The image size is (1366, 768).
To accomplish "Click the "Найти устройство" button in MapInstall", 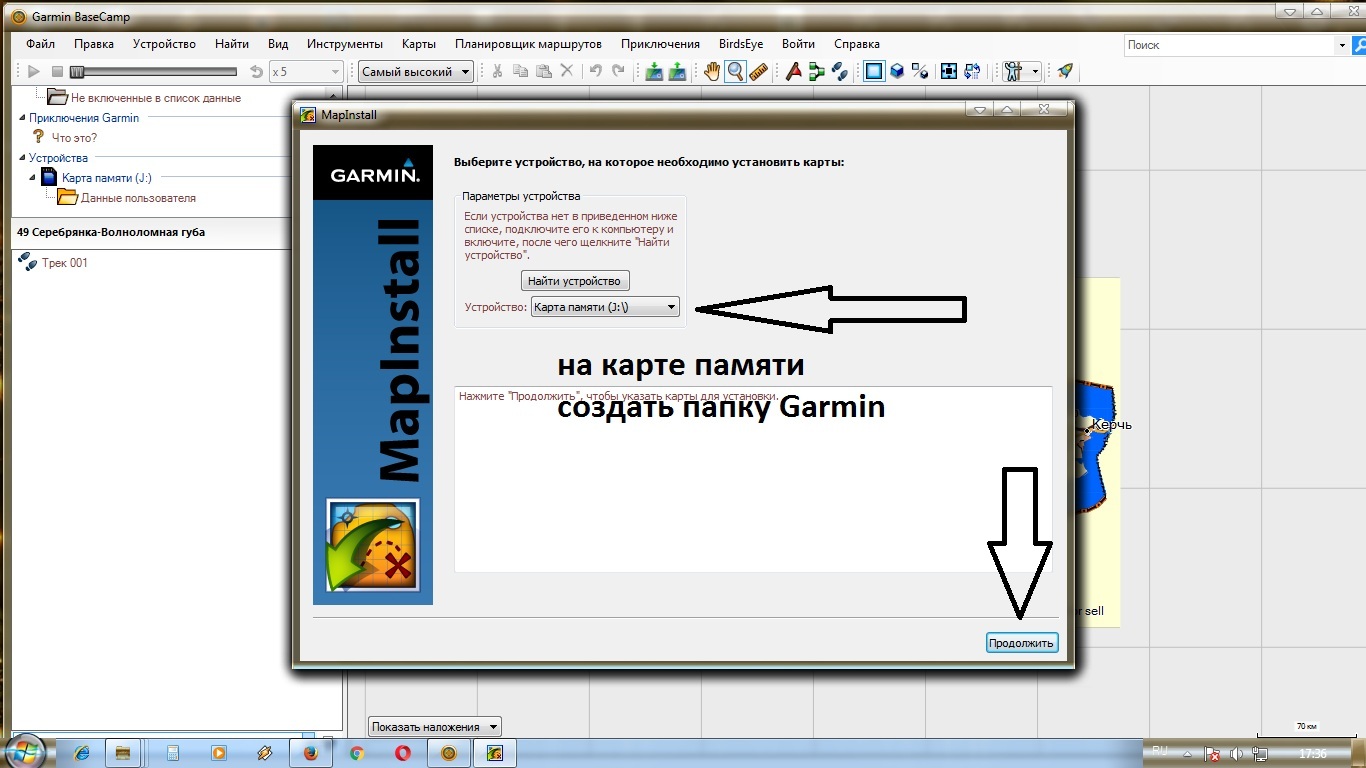I will click(575, 281).
